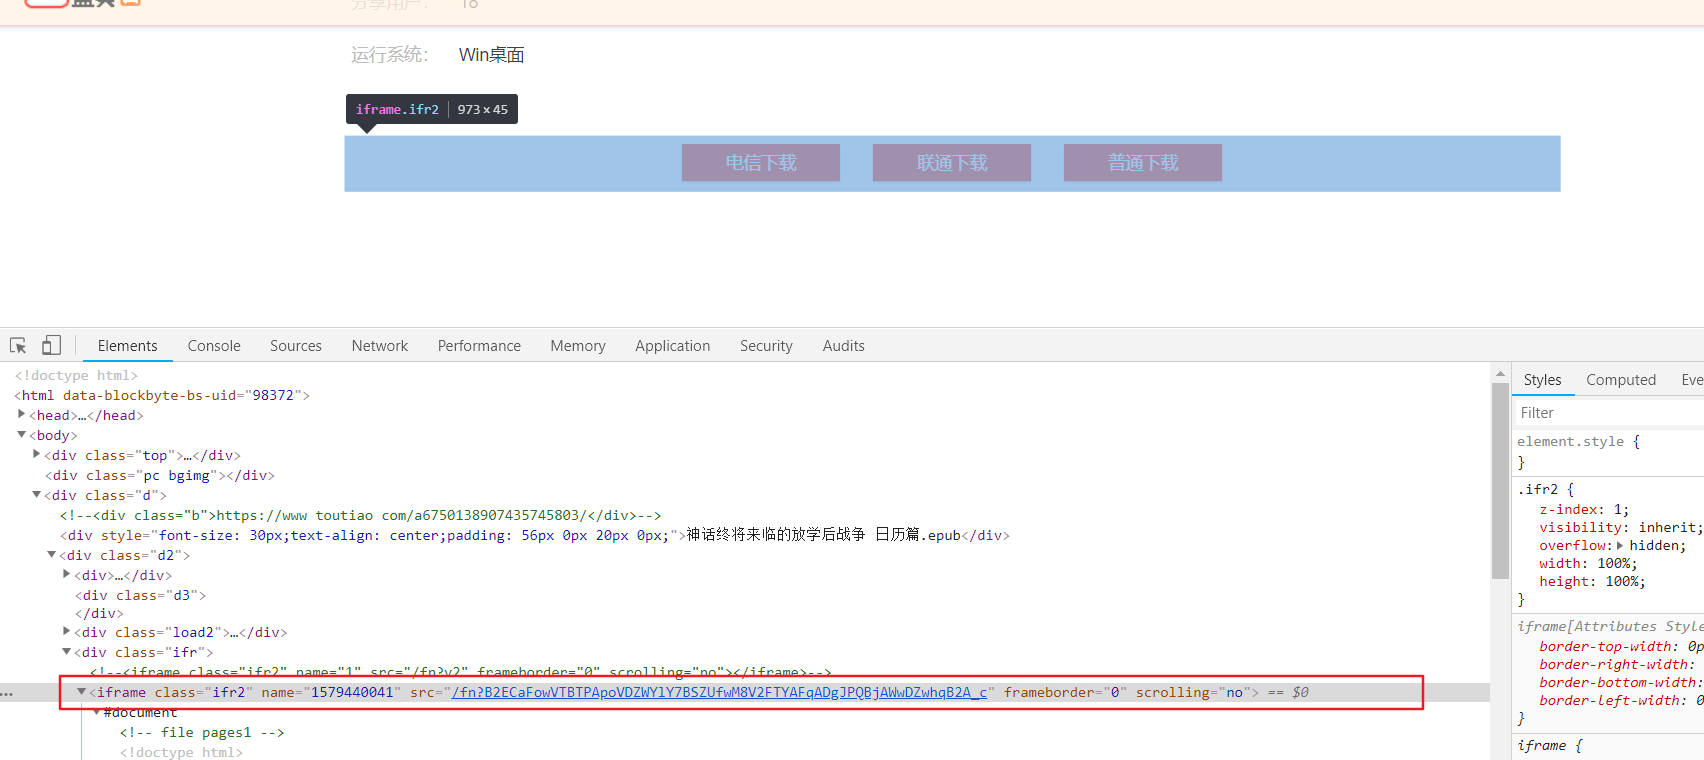This screenshot has height=760, width=1704.
Task: Toggle the device toolbar icon
Action: click(51, 345)
